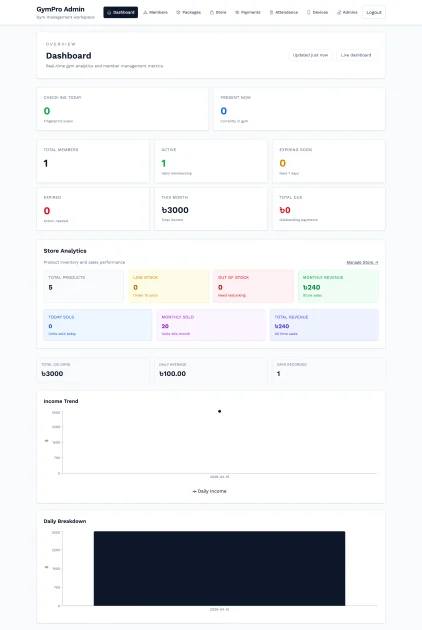Click the Today Sold card
Image resolution: width=422 pixels, height=630 pixels.
point(98,325)
